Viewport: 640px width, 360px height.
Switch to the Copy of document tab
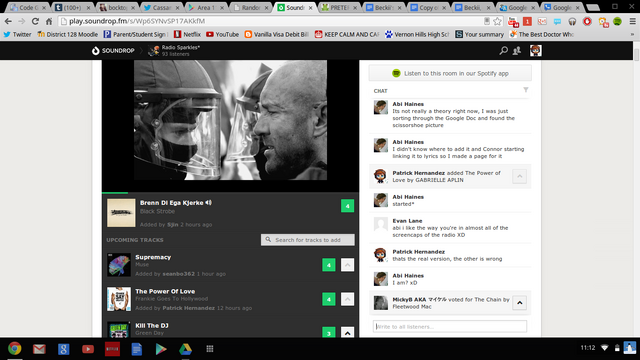428,7
